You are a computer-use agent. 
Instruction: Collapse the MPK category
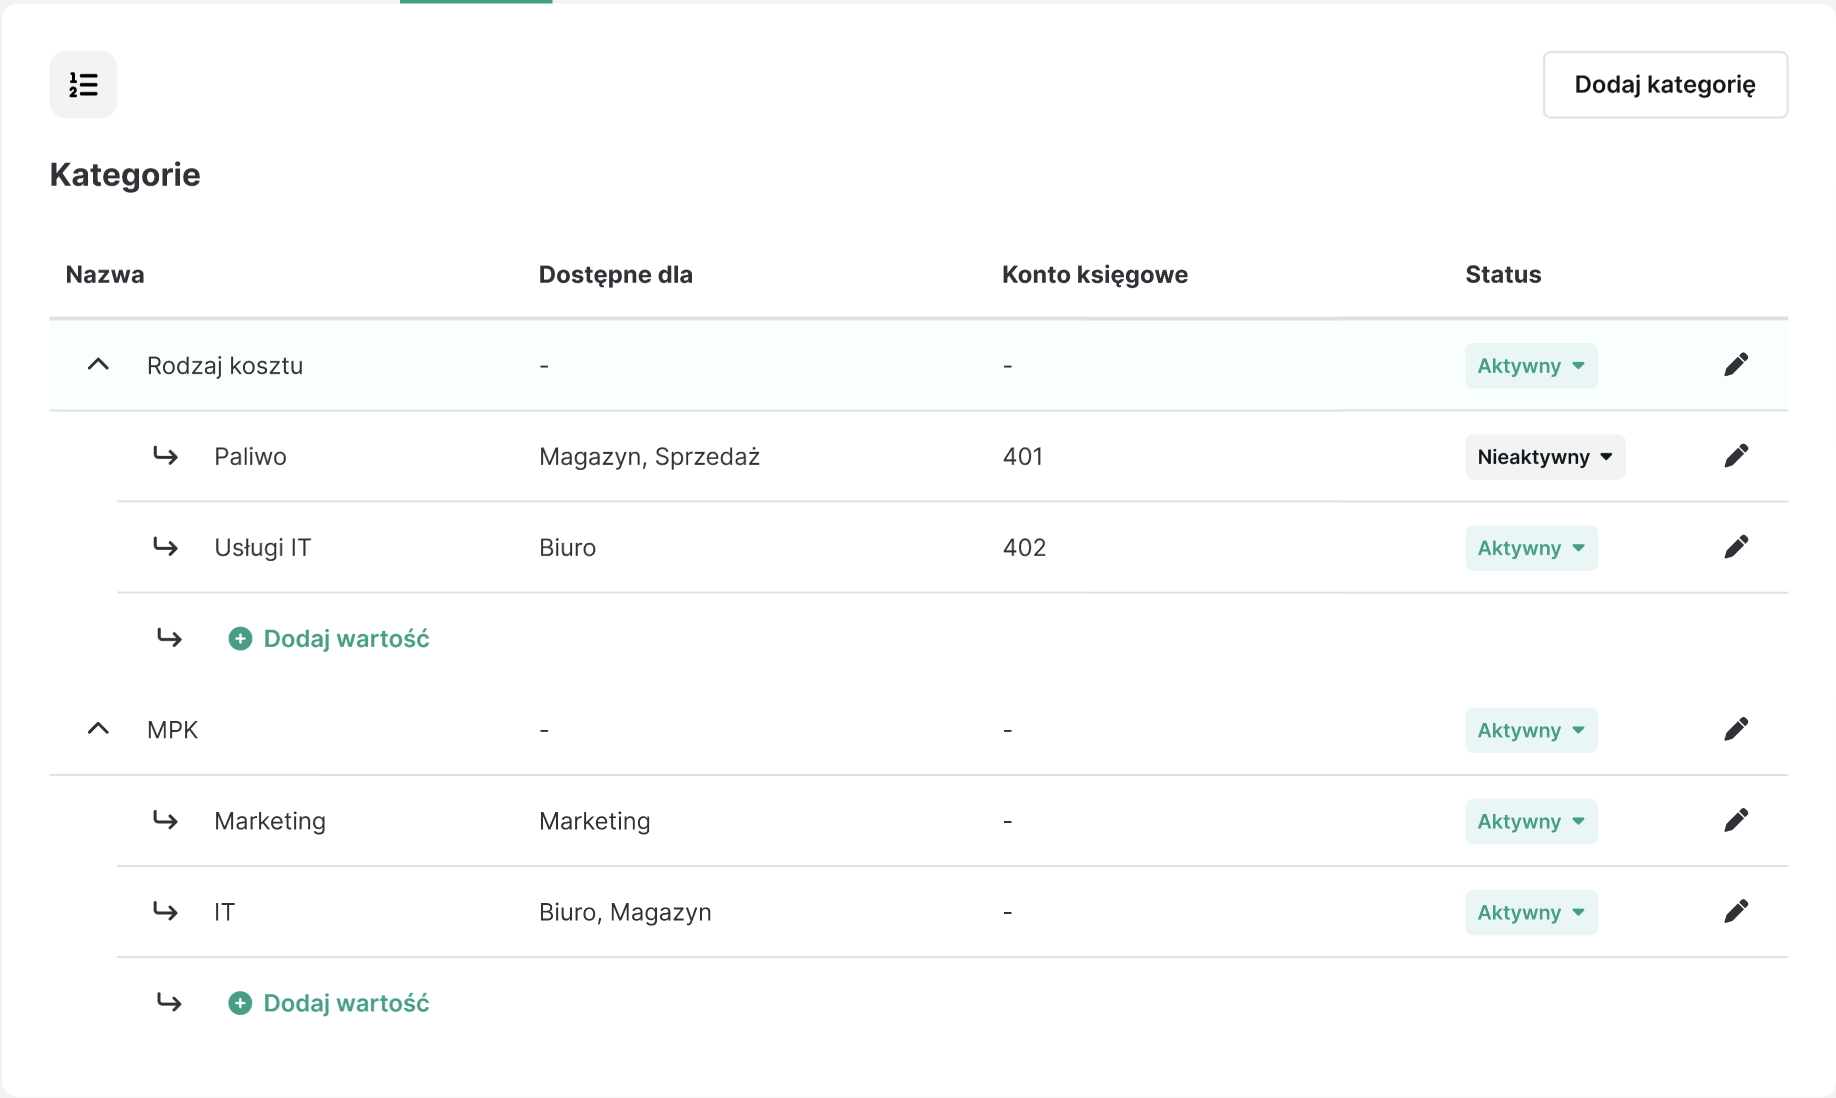coord(98,729)
